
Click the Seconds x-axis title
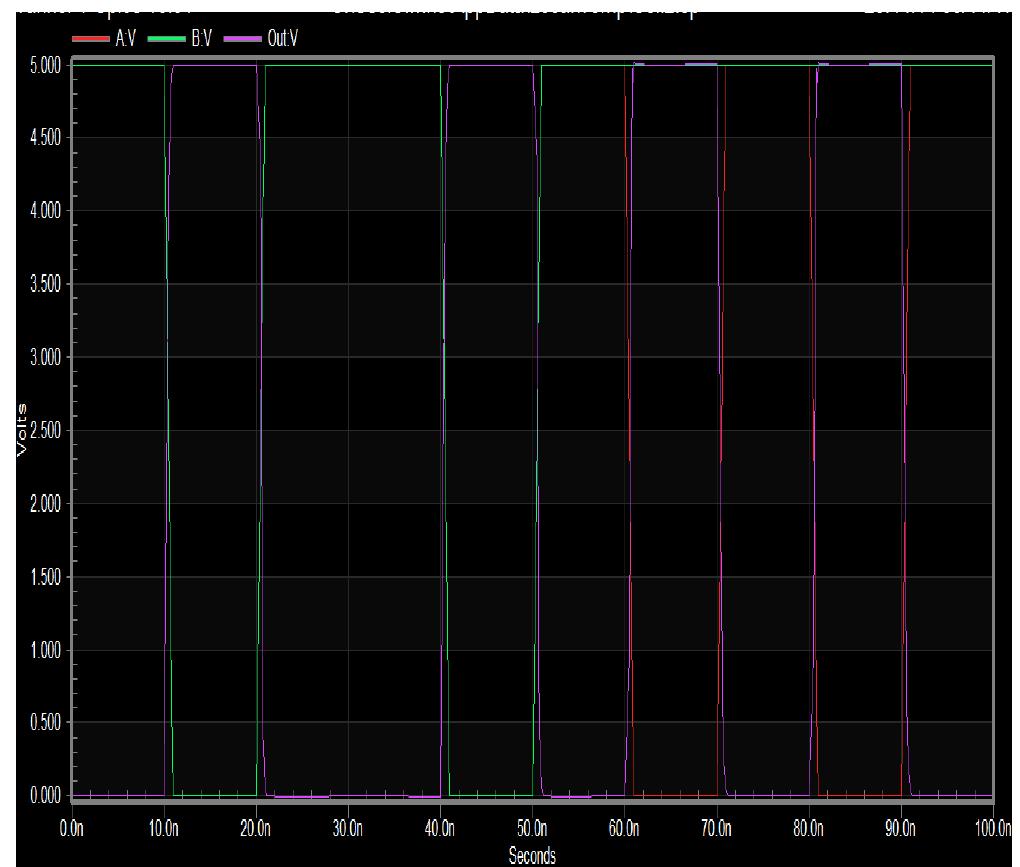pos(532,855)
